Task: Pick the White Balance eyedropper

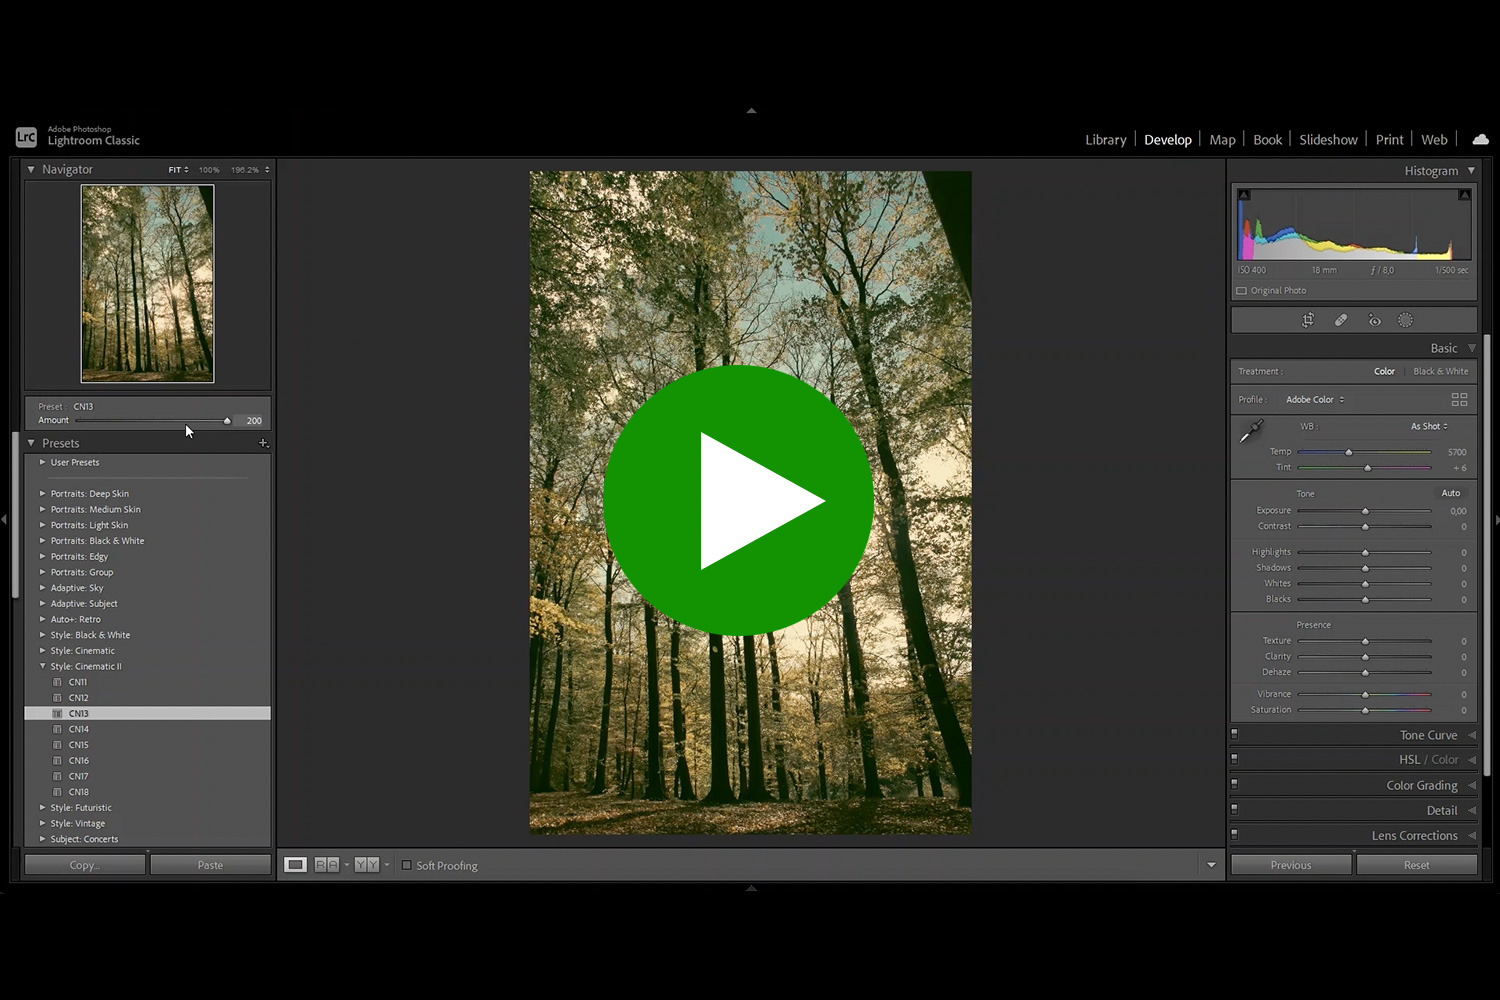Action: pyautogui.click(x=1251, y=431)
